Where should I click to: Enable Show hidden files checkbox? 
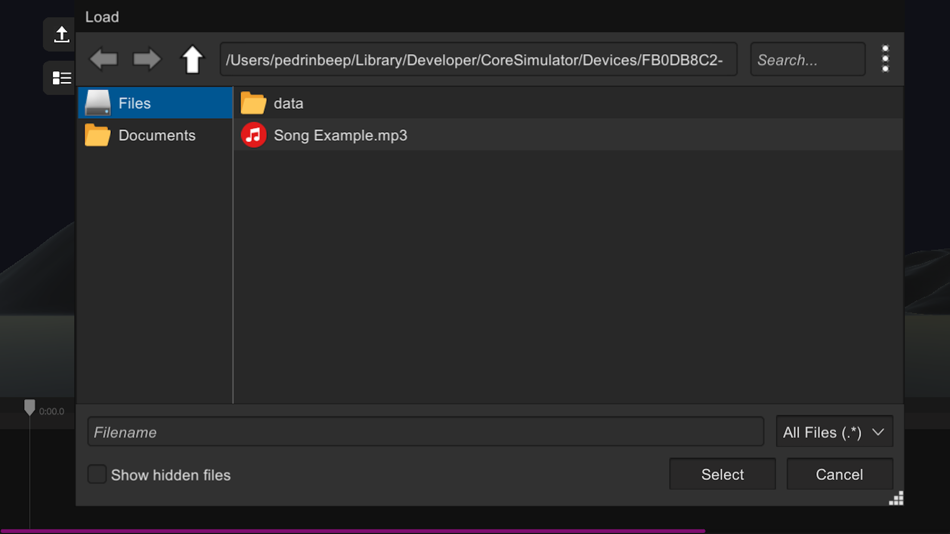[x=97, y=474]
